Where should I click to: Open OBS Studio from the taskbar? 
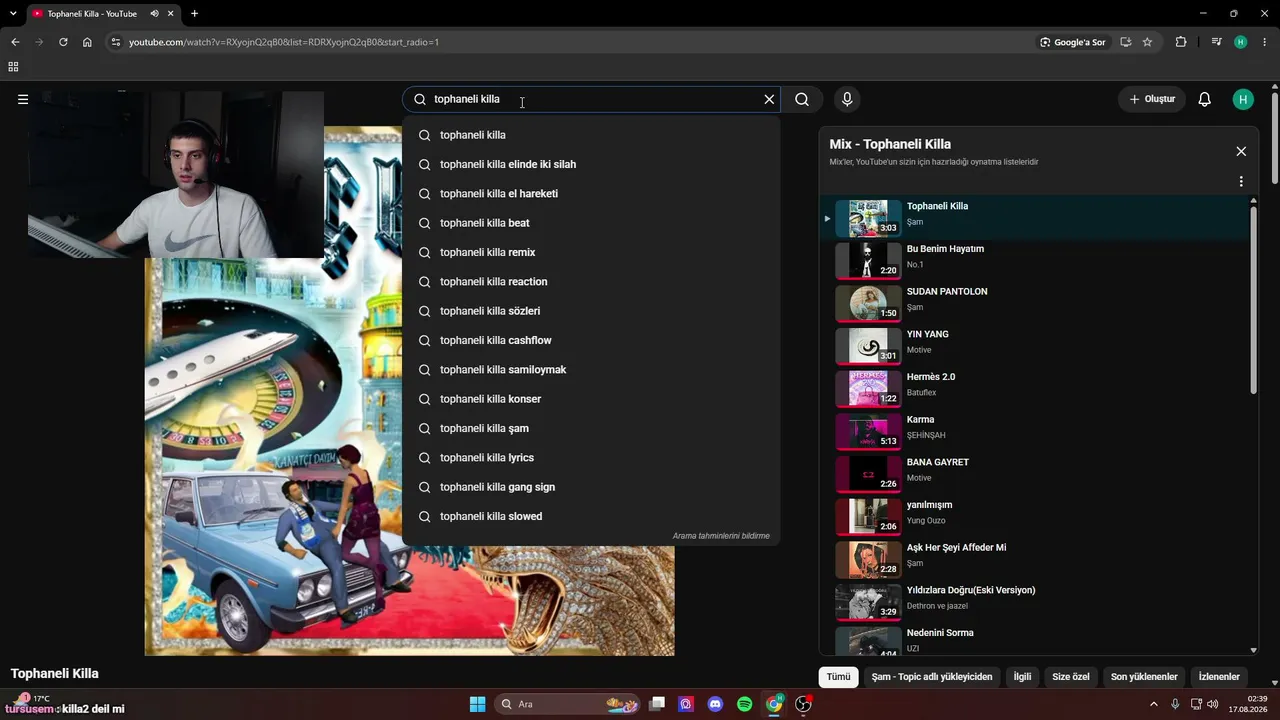tap(803, 704)
